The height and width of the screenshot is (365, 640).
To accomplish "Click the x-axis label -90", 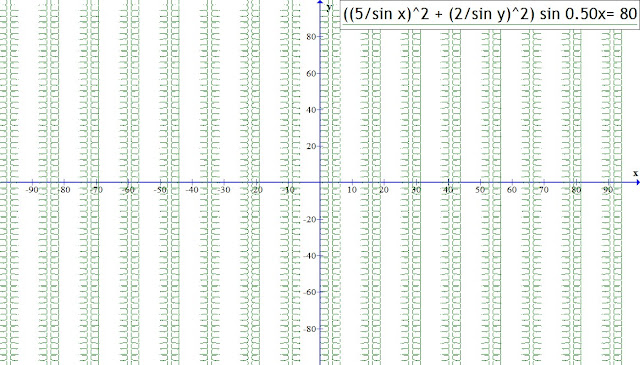I will [32, 190].
